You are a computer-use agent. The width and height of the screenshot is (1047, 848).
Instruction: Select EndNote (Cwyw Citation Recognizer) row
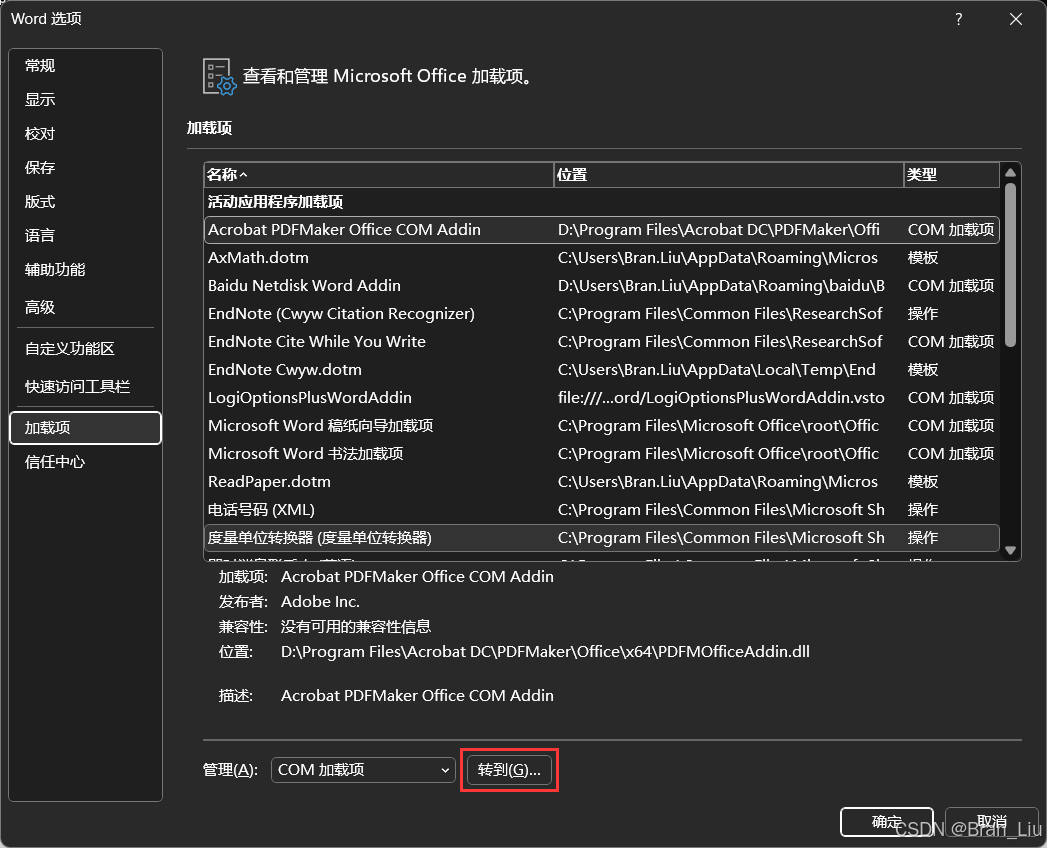(602, 314)
